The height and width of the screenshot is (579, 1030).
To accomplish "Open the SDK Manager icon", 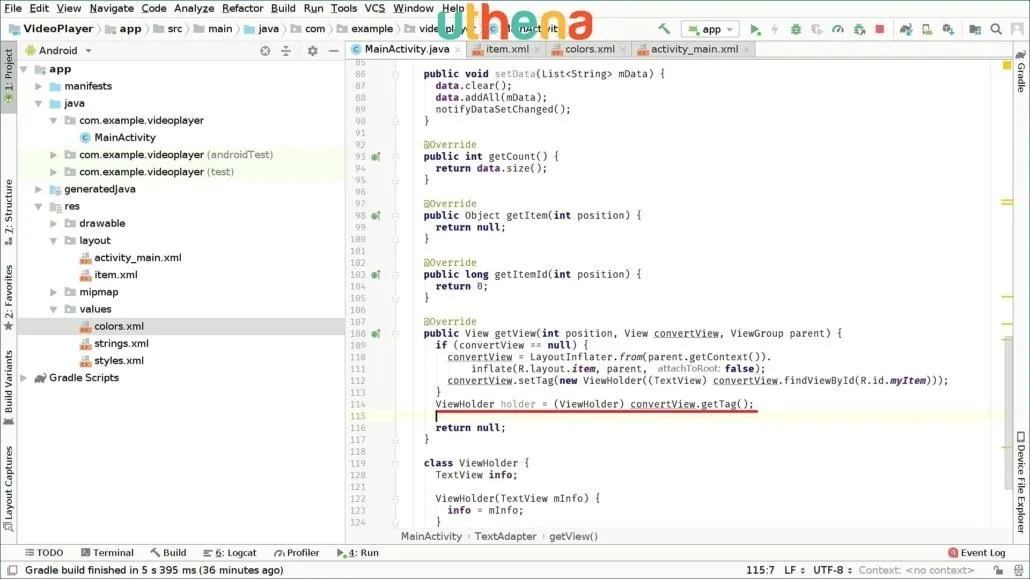I will pyautogui.click(x=948, y=29).
